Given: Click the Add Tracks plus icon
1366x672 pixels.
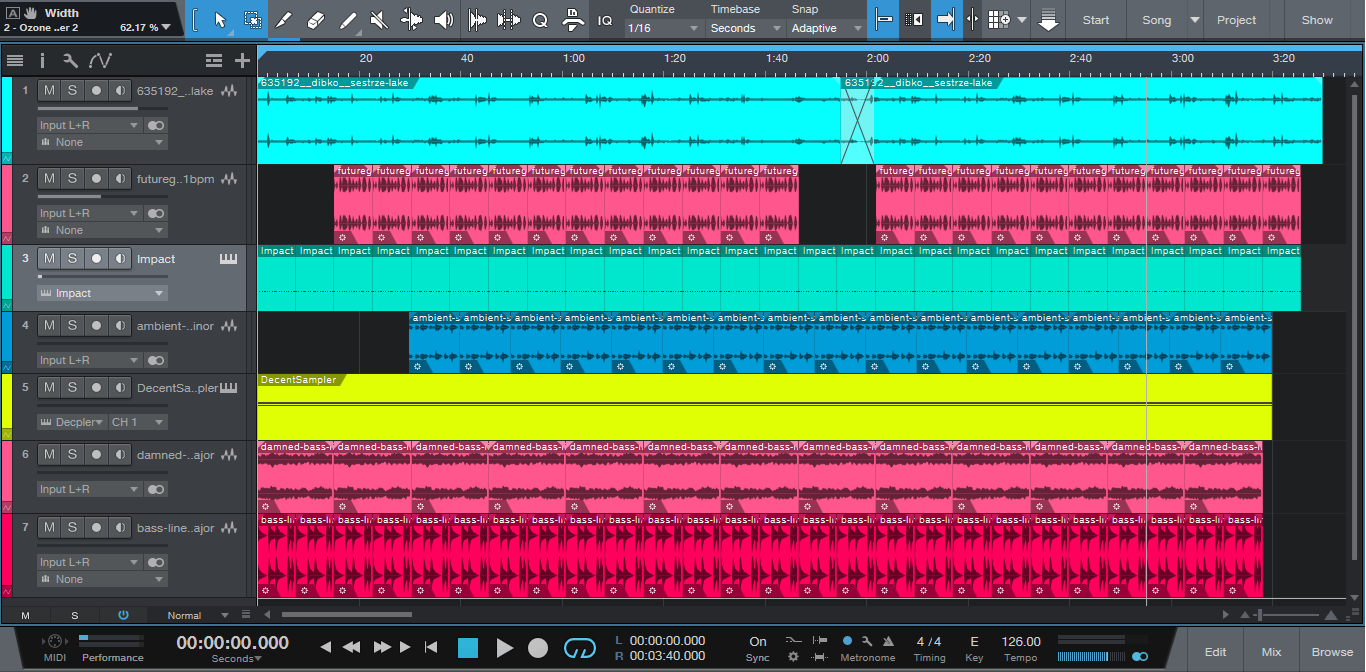Looking at the screenshot, I should (x=242, y=61).
